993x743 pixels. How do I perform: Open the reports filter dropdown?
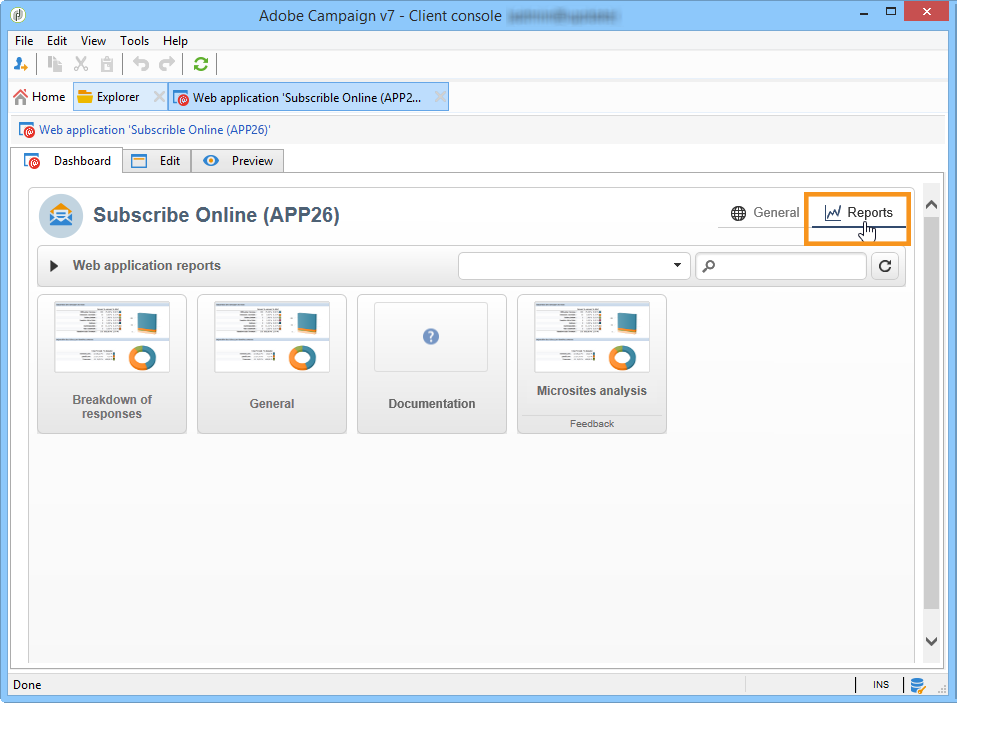point(574,265)
